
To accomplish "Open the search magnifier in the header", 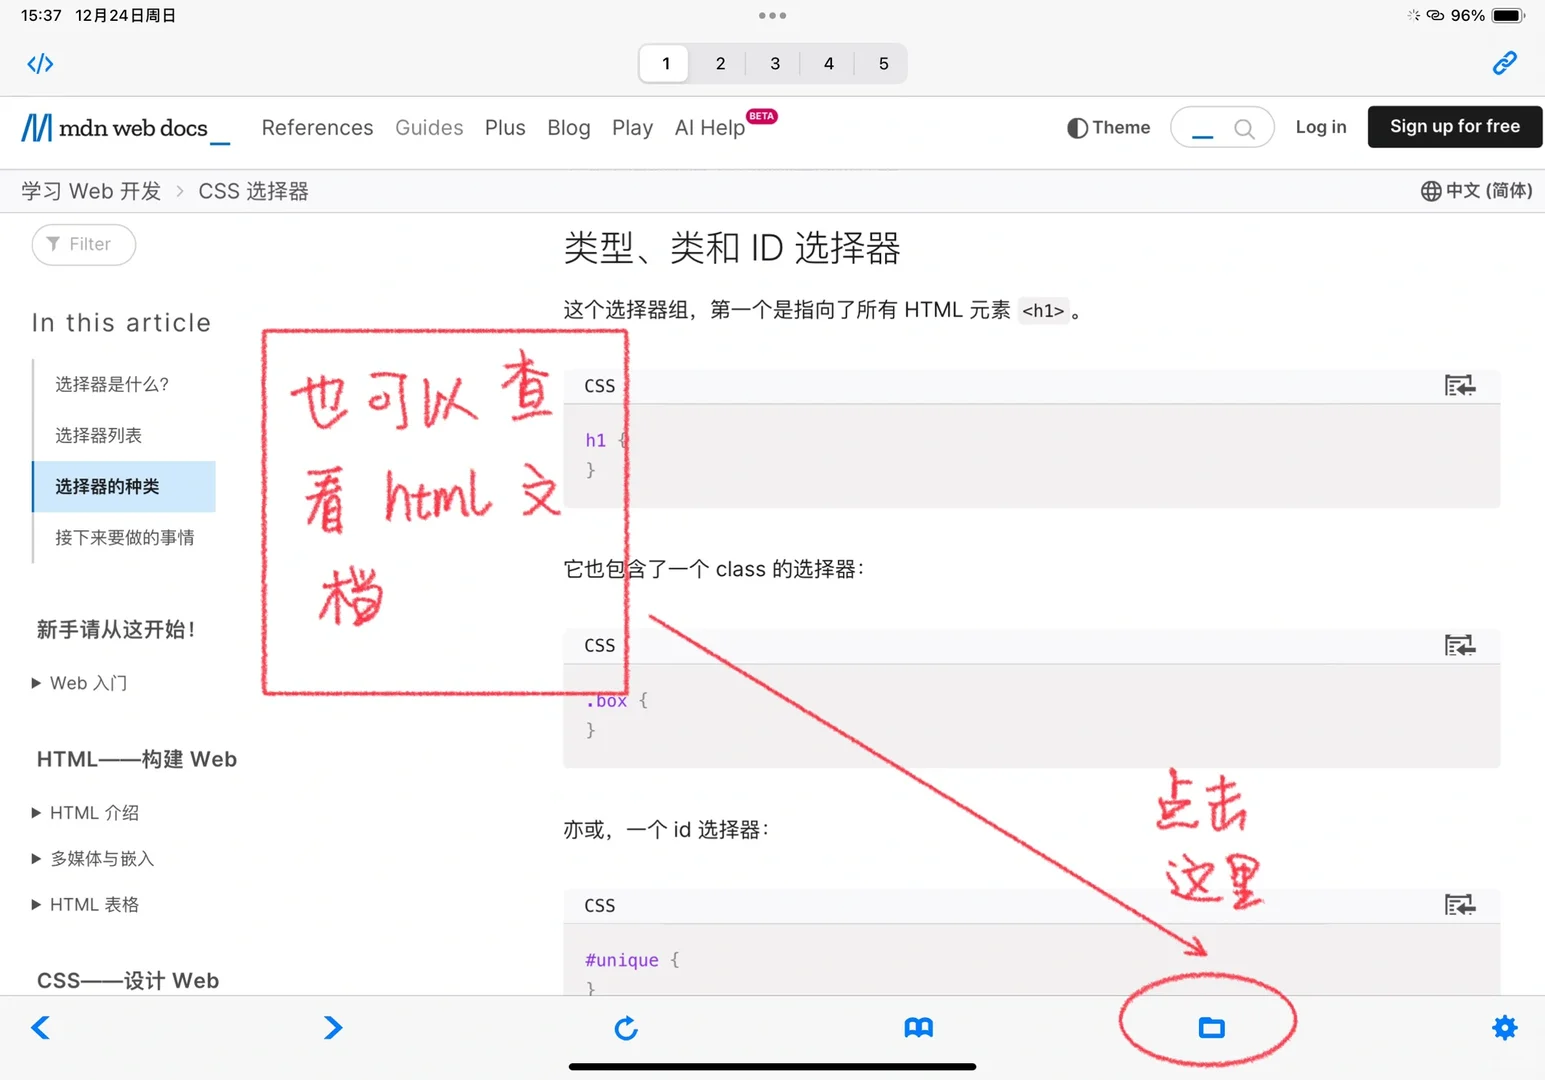I will click(x=1243, y=128).
